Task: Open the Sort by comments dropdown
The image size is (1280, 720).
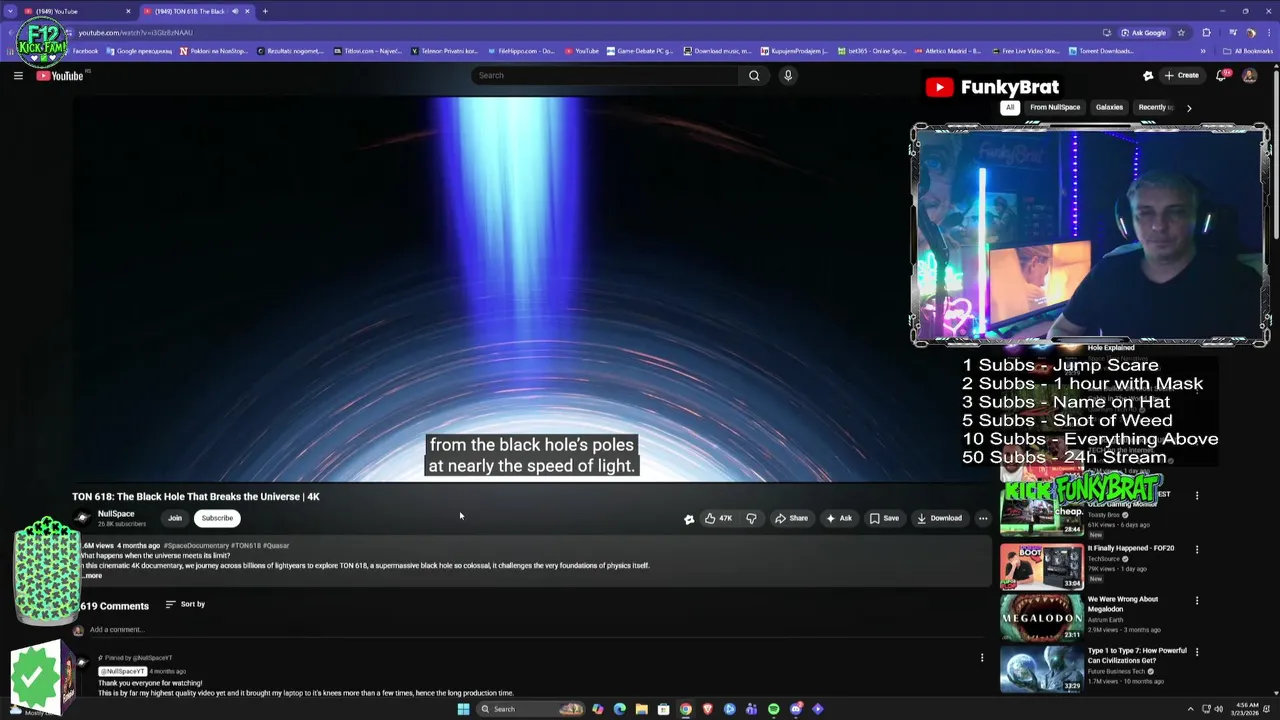Action: 185,604
